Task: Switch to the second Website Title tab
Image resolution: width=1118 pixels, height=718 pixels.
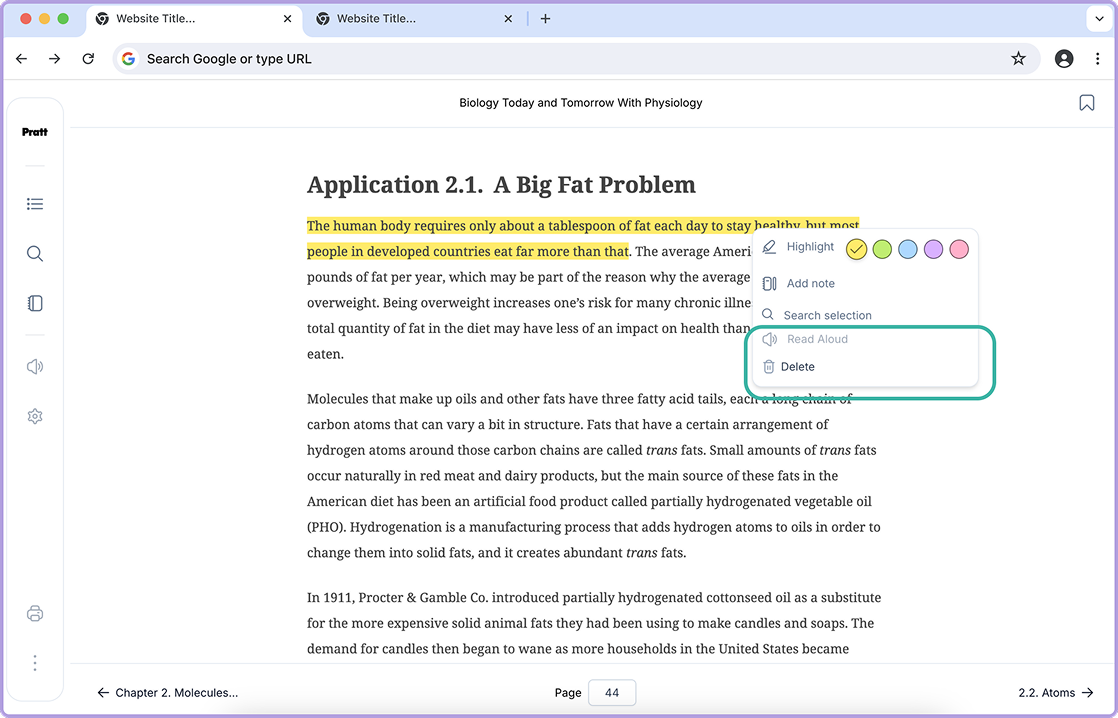Action: tap(414, 19)
